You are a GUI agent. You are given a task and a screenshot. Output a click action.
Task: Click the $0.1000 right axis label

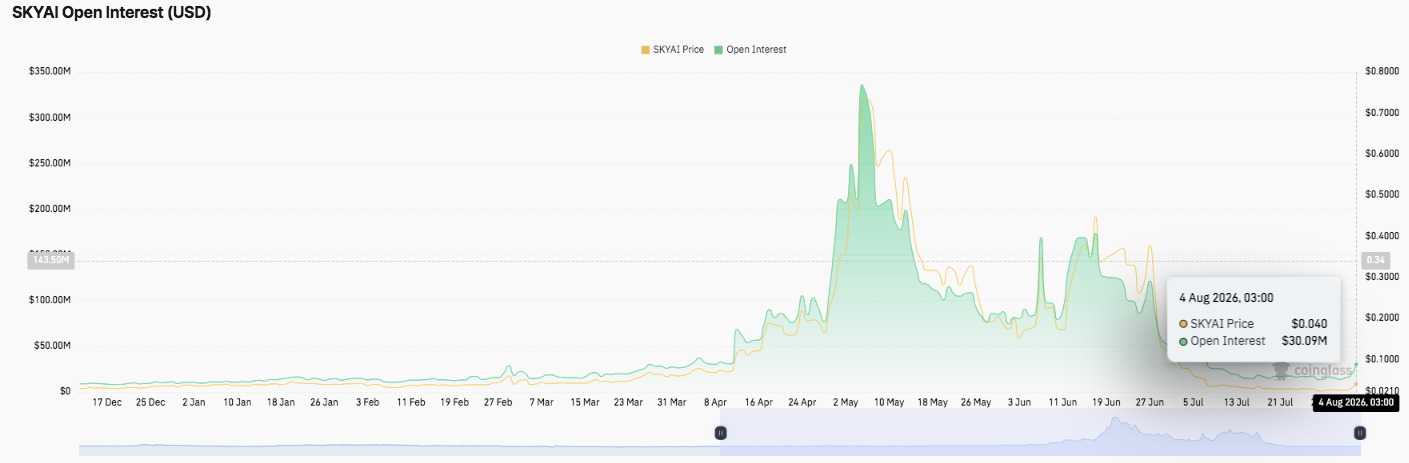tap(1380, 359)
